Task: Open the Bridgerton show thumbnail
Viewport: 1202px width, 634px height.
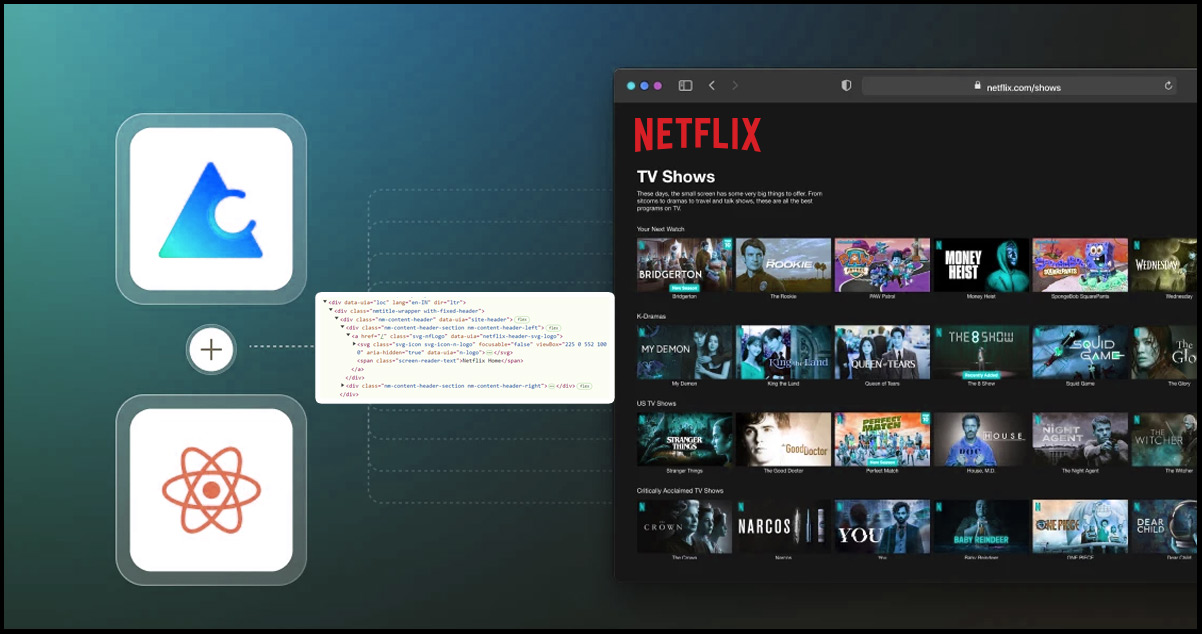Action: click(x=684, y=264)
